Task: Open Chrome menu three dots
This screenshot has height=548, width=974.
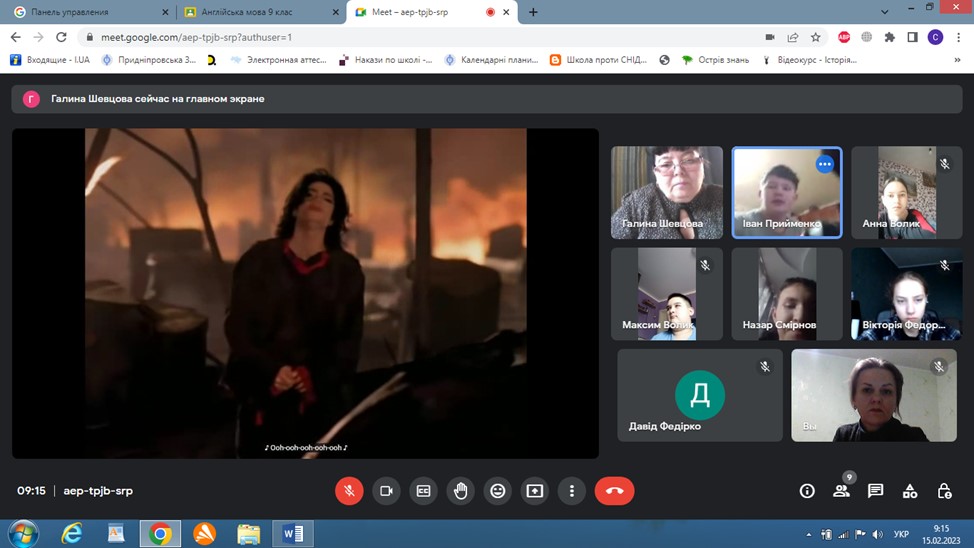Action: click(x=960, y=37)
